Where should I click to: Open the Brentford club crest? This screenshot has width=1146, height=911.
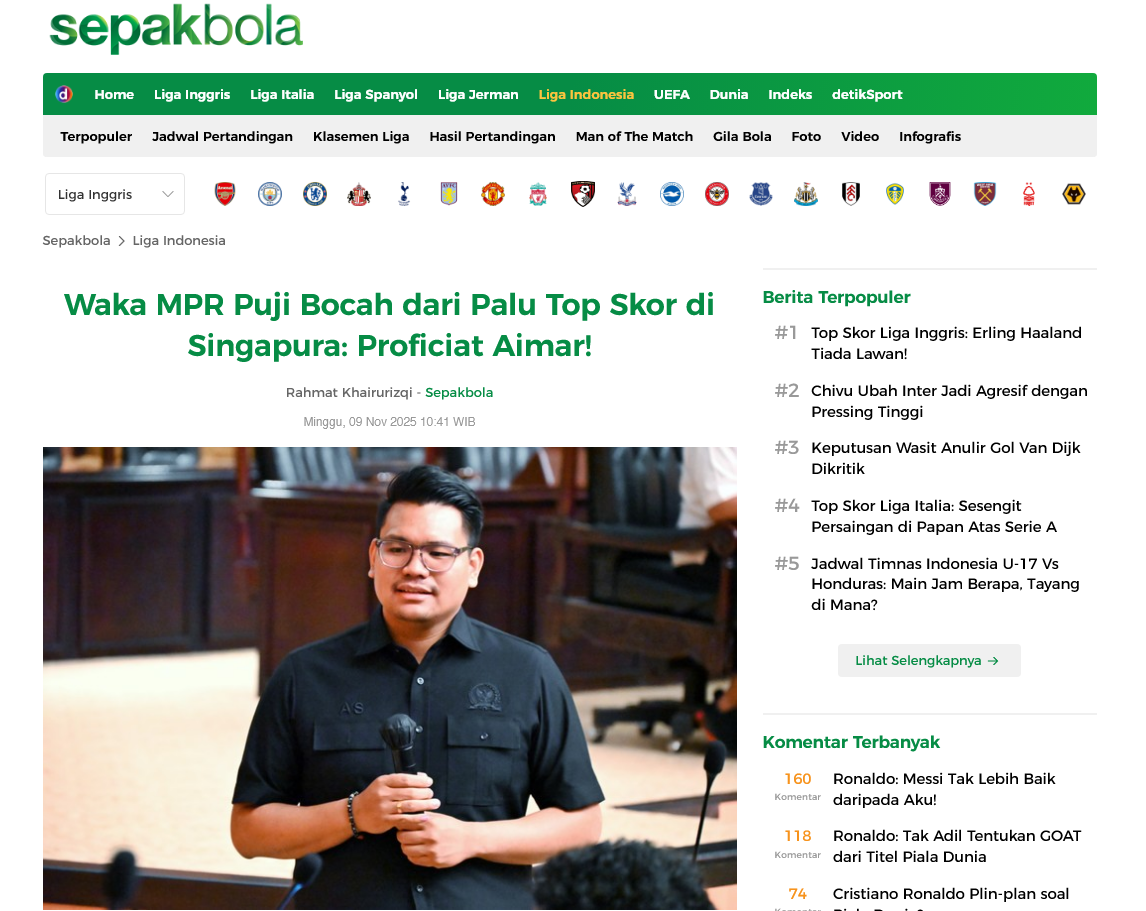pyautogui.click(x=717, y=194)
